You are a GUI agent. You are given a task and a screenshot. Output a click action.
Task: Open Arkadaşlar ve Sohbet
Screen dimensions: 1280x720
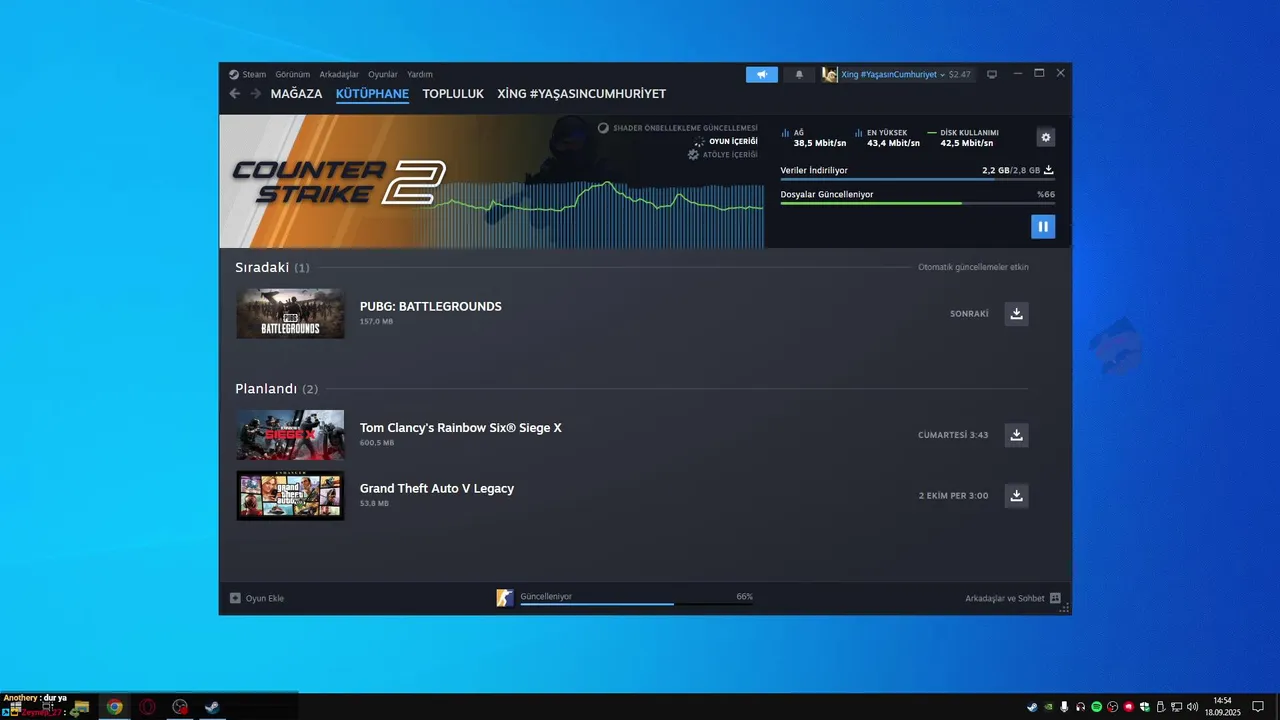[1013, 598]
